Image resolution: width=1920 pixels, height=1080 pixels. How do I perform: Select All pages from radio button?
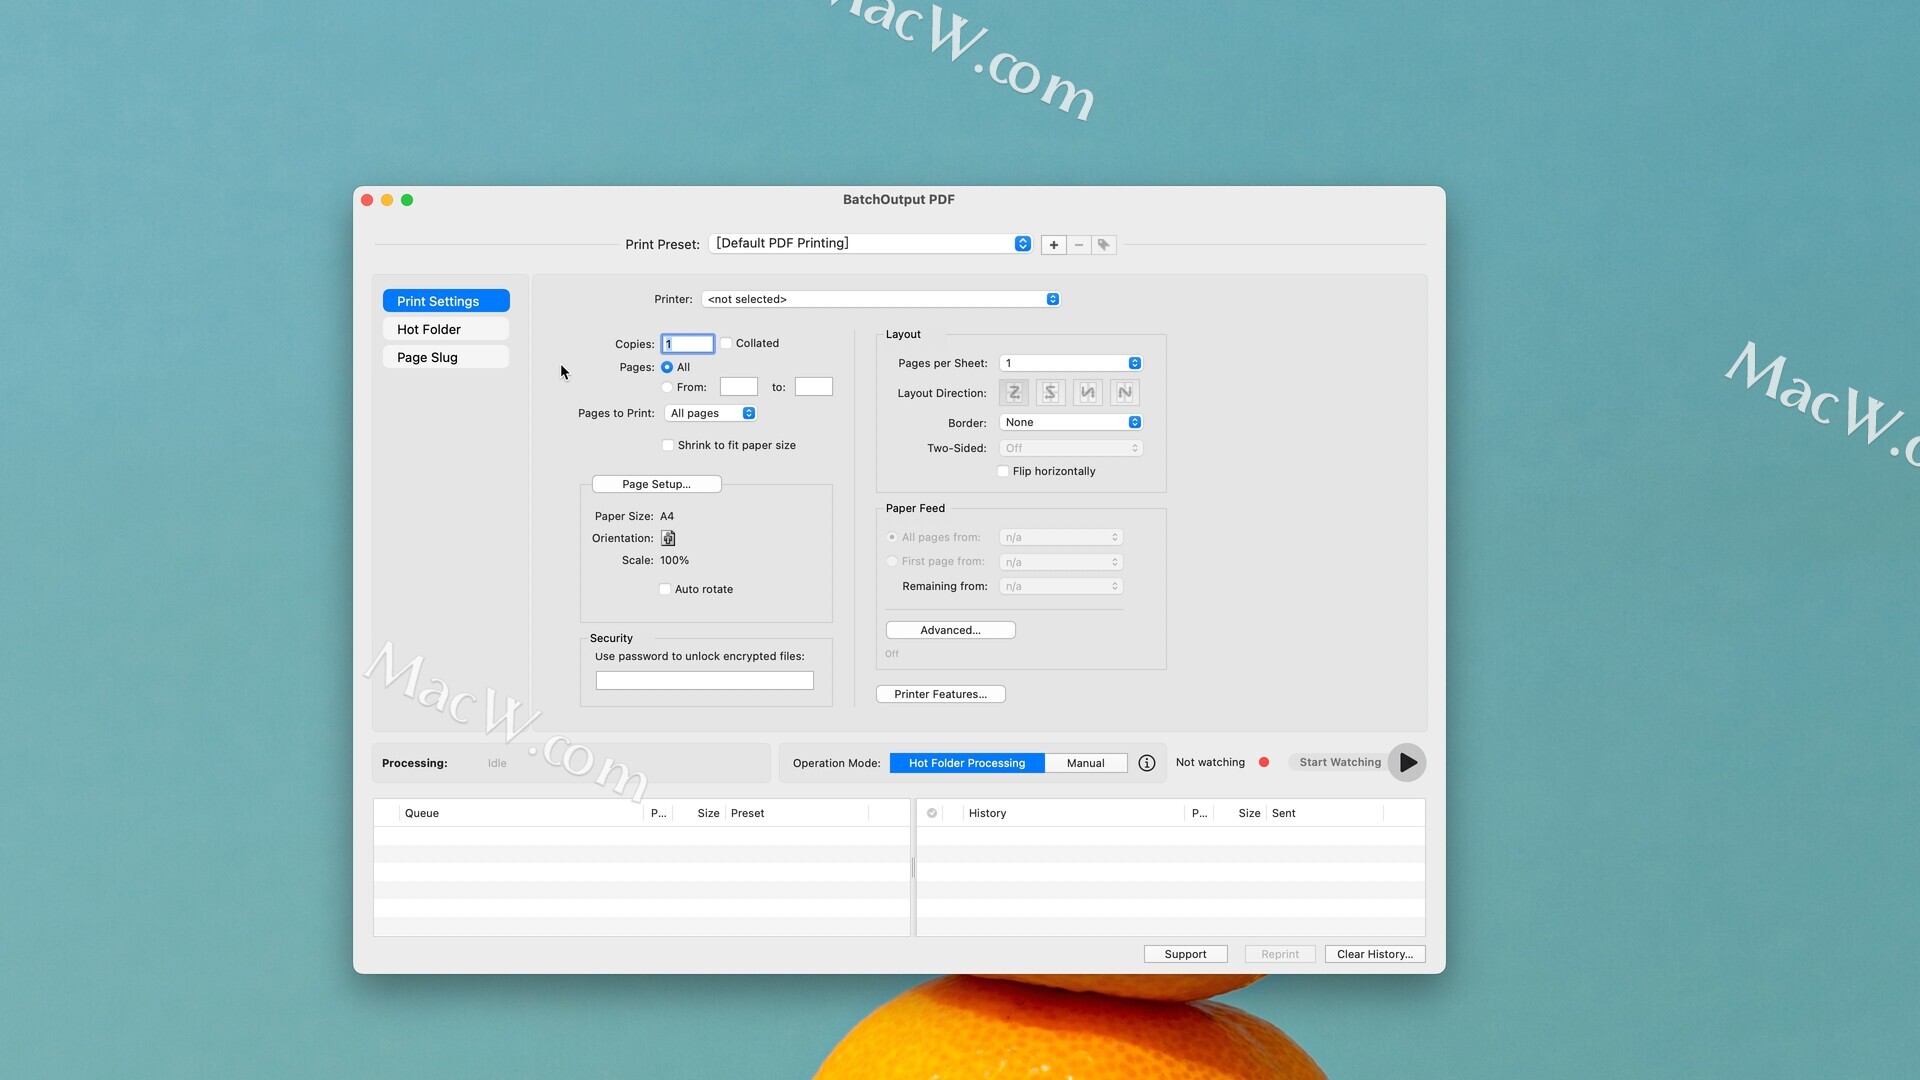pos(892,537)
